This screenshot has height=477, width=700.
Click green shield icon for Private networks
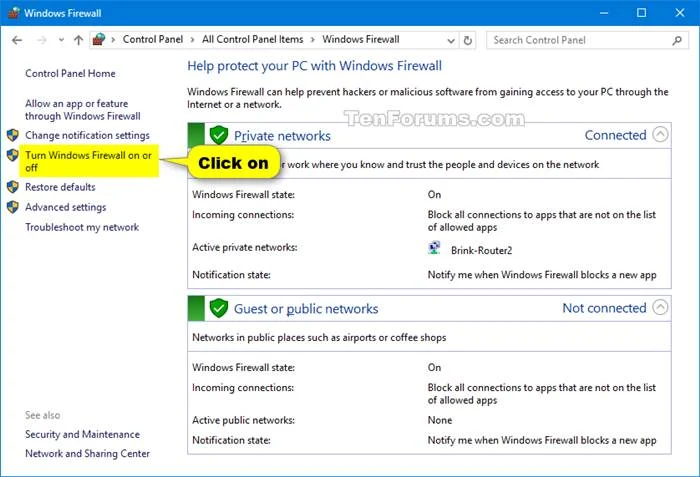click(x=219, y=135)
